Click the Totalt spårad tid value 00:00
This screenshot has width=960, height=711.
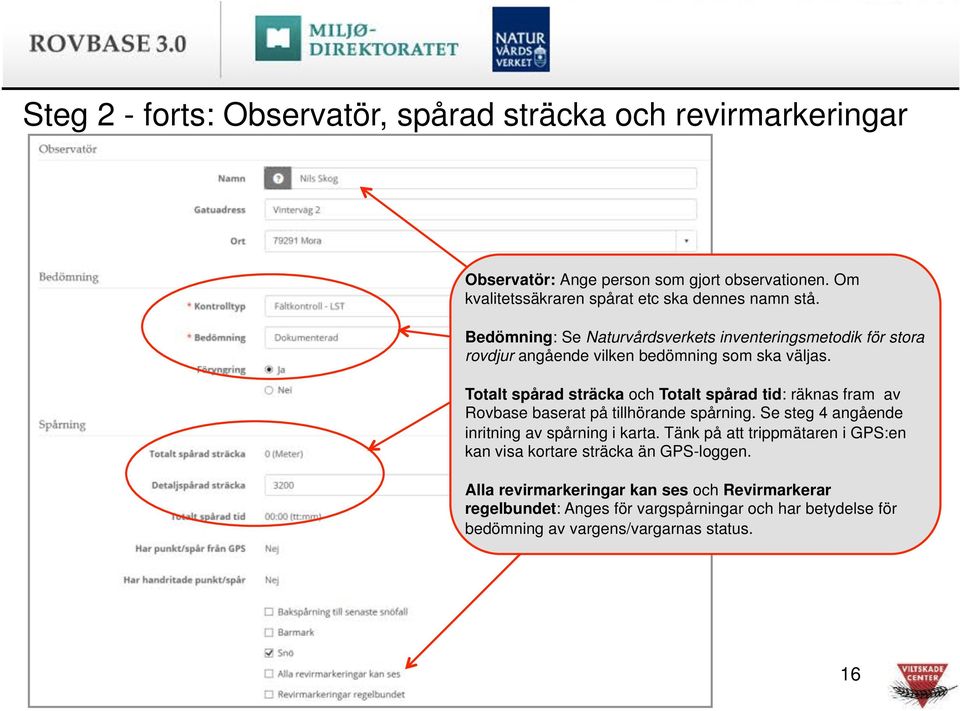(293, 516)
